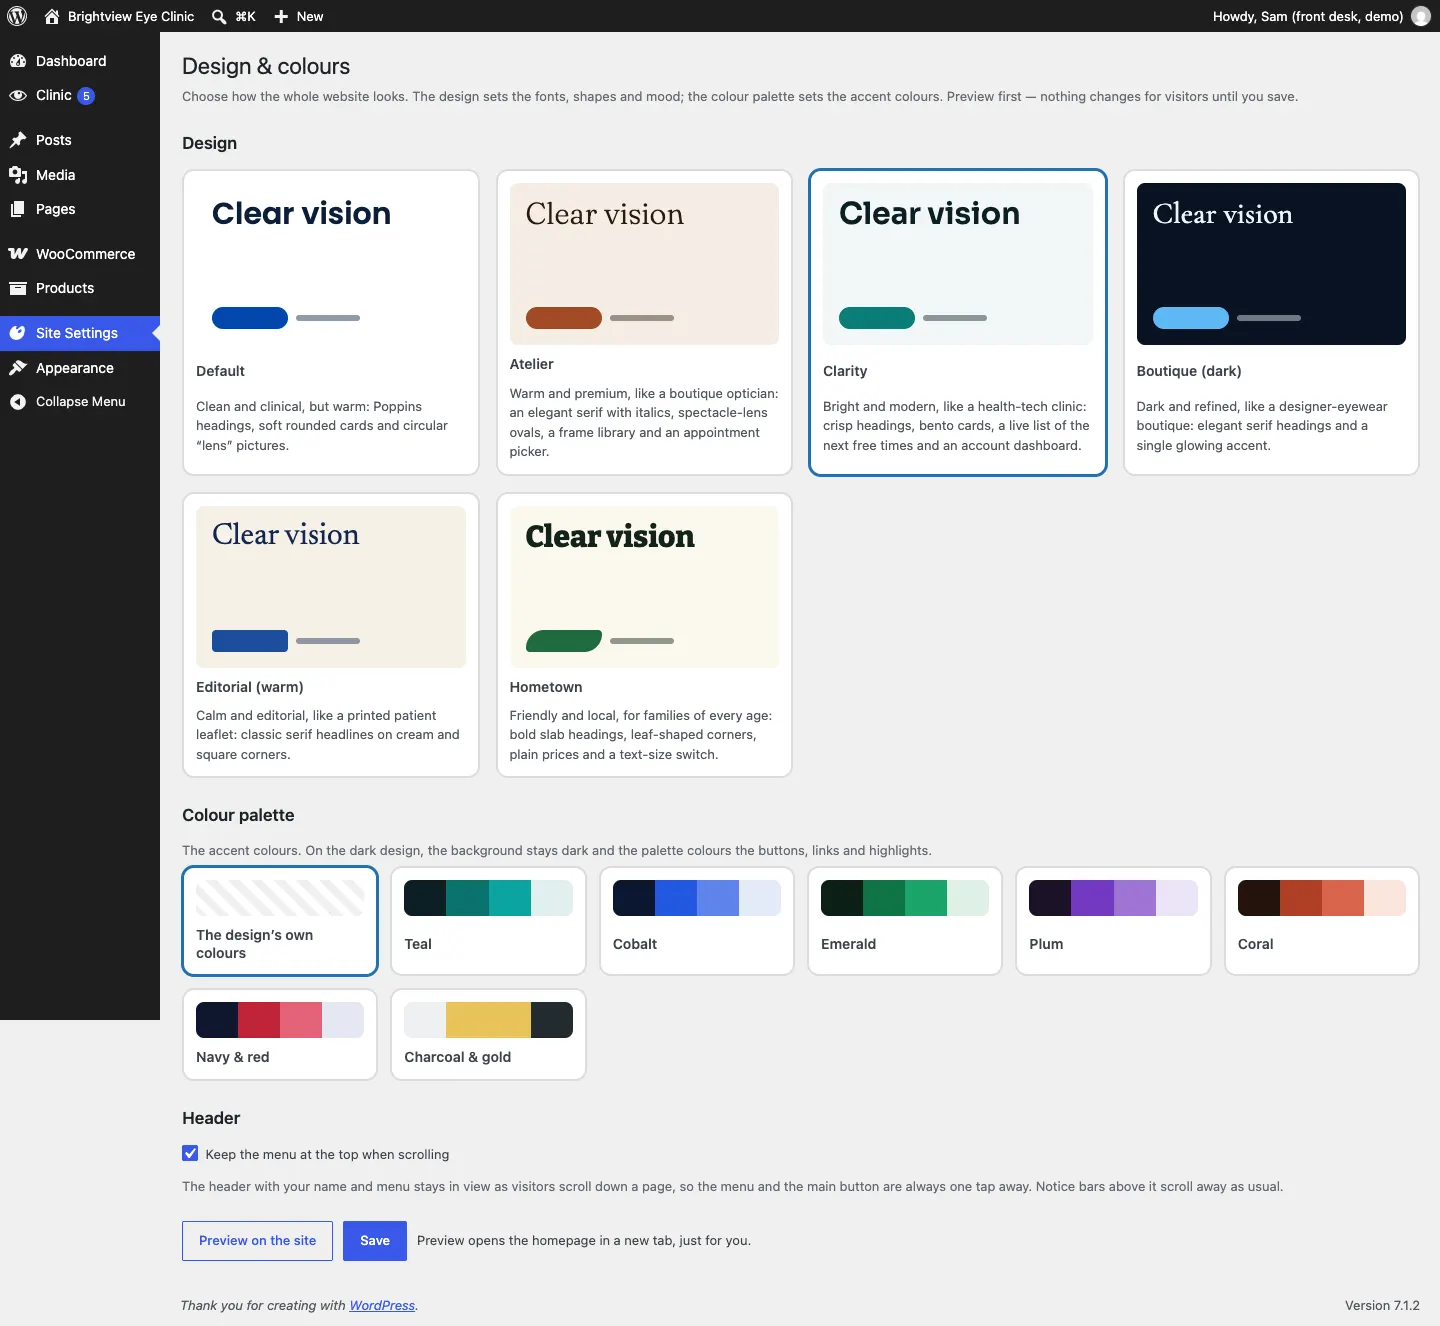
Task: Select the Boutique (dark) design card
Action: (x=1271, y=322)
